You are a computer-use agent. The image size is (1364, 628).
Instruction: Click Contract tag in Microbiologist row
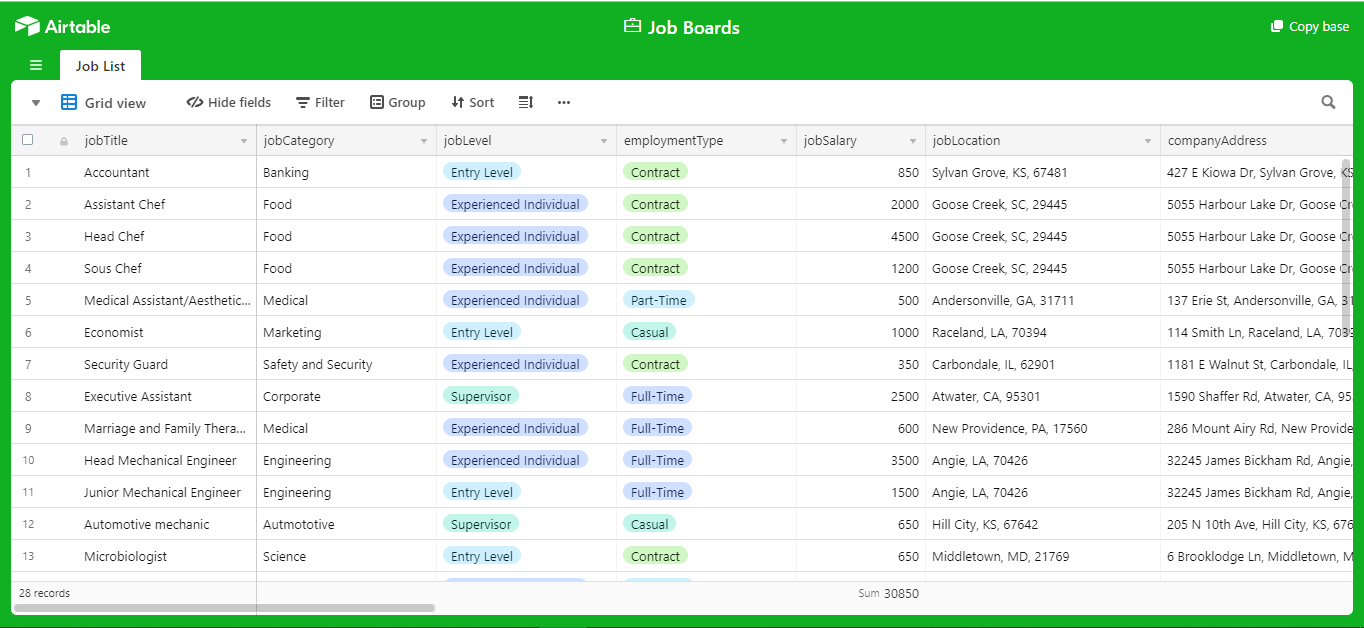tap(655, 556)
